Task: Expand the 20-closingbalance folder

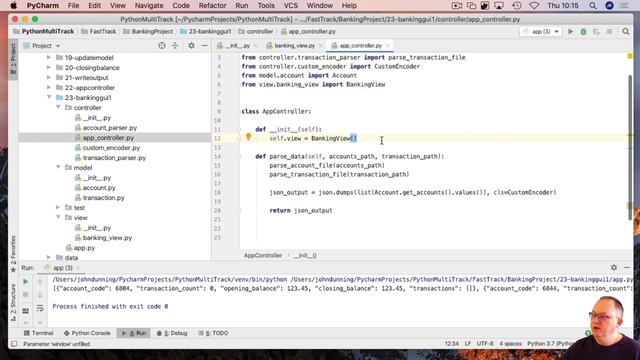Action: click(x=49, y=67)
